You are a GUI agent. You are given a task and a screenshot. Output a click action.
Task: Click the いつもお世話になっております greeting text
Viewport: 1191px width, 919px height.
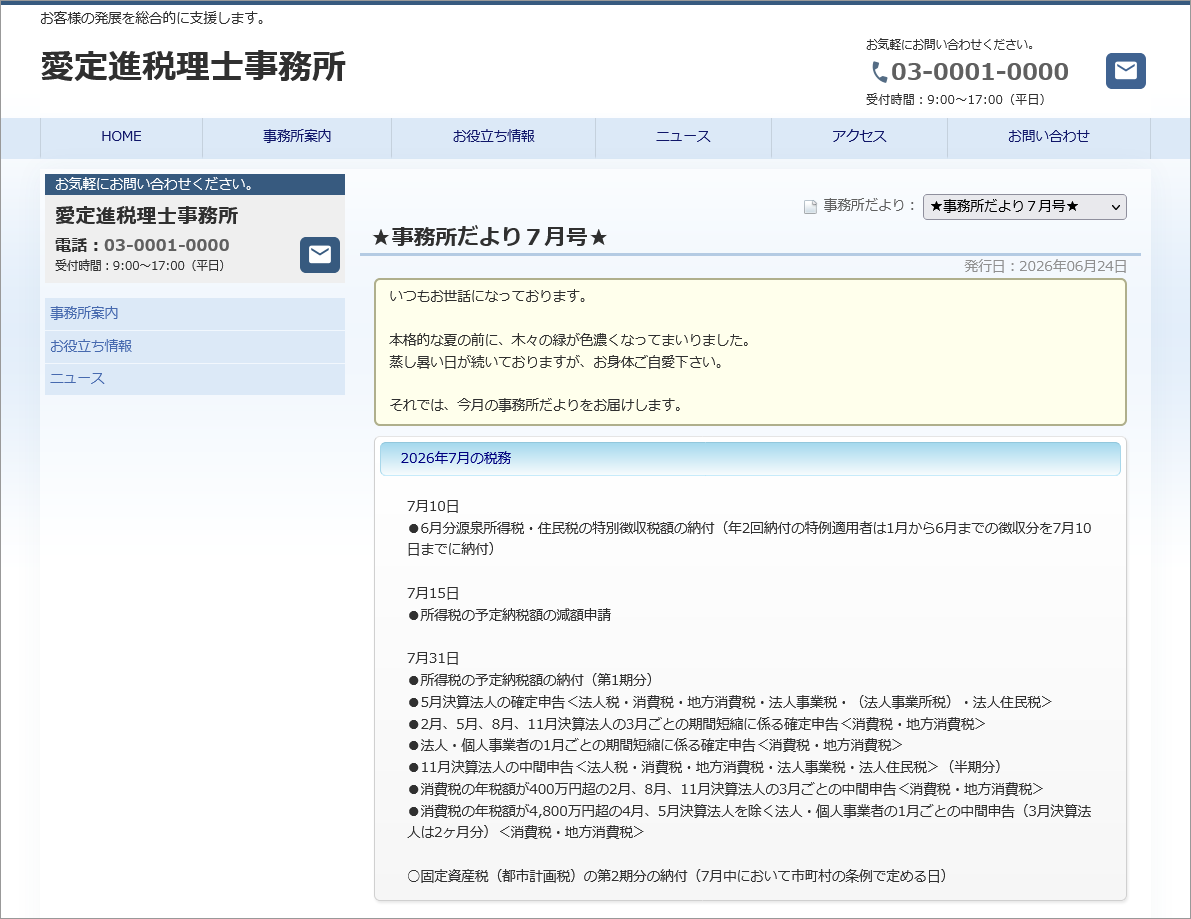[x=488, y=296]
